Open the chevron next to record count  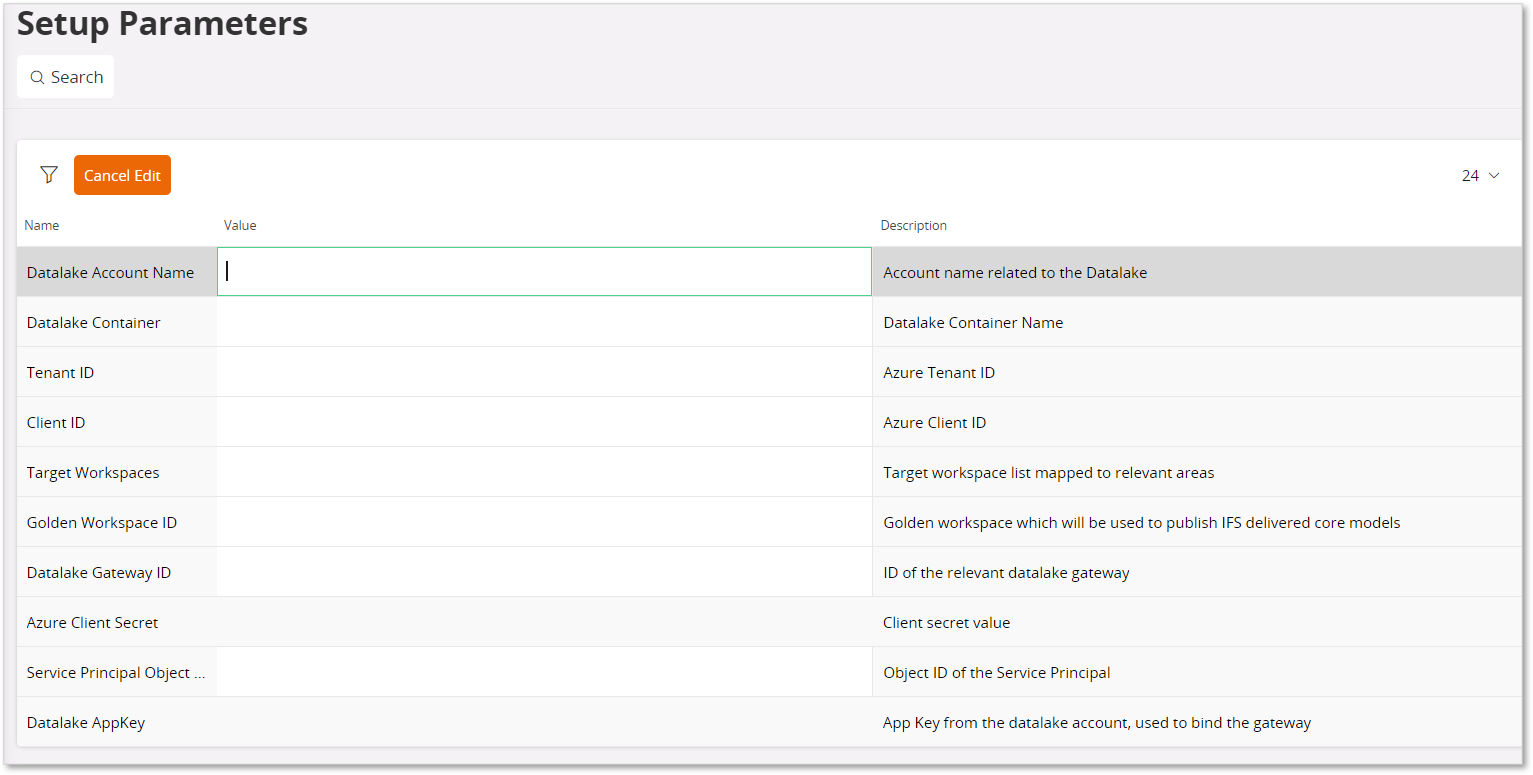[1494, 175]
